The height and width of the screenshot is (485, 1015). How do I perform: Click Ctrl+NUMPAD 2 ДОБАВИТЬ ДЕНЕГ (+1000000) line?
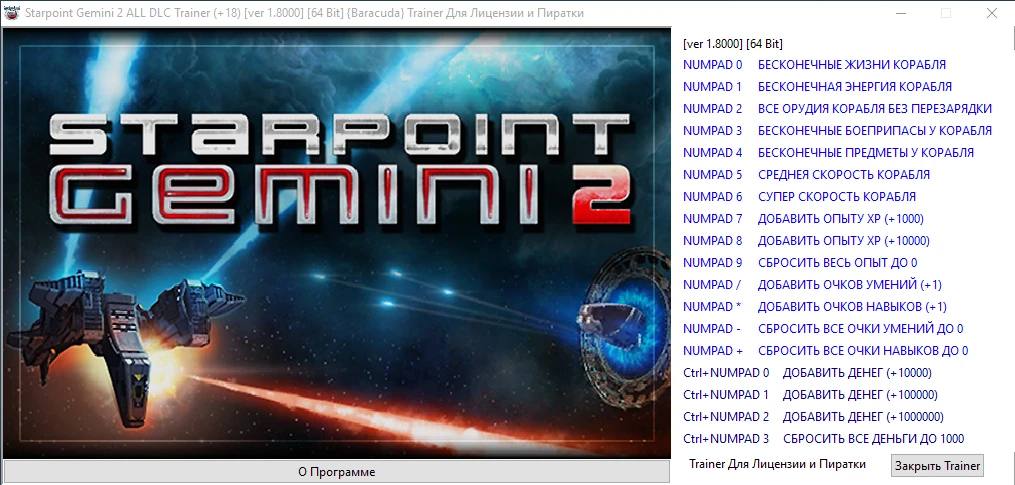pyautogui.click(x=813, y=417)
